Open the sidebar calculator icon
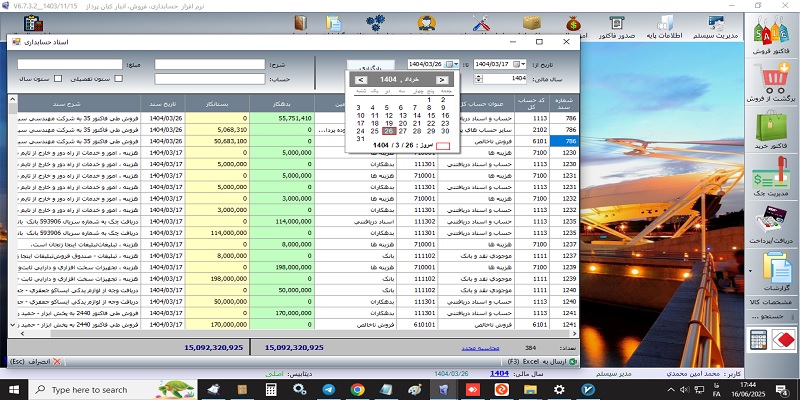800x400 pixels. click(758, 340)
